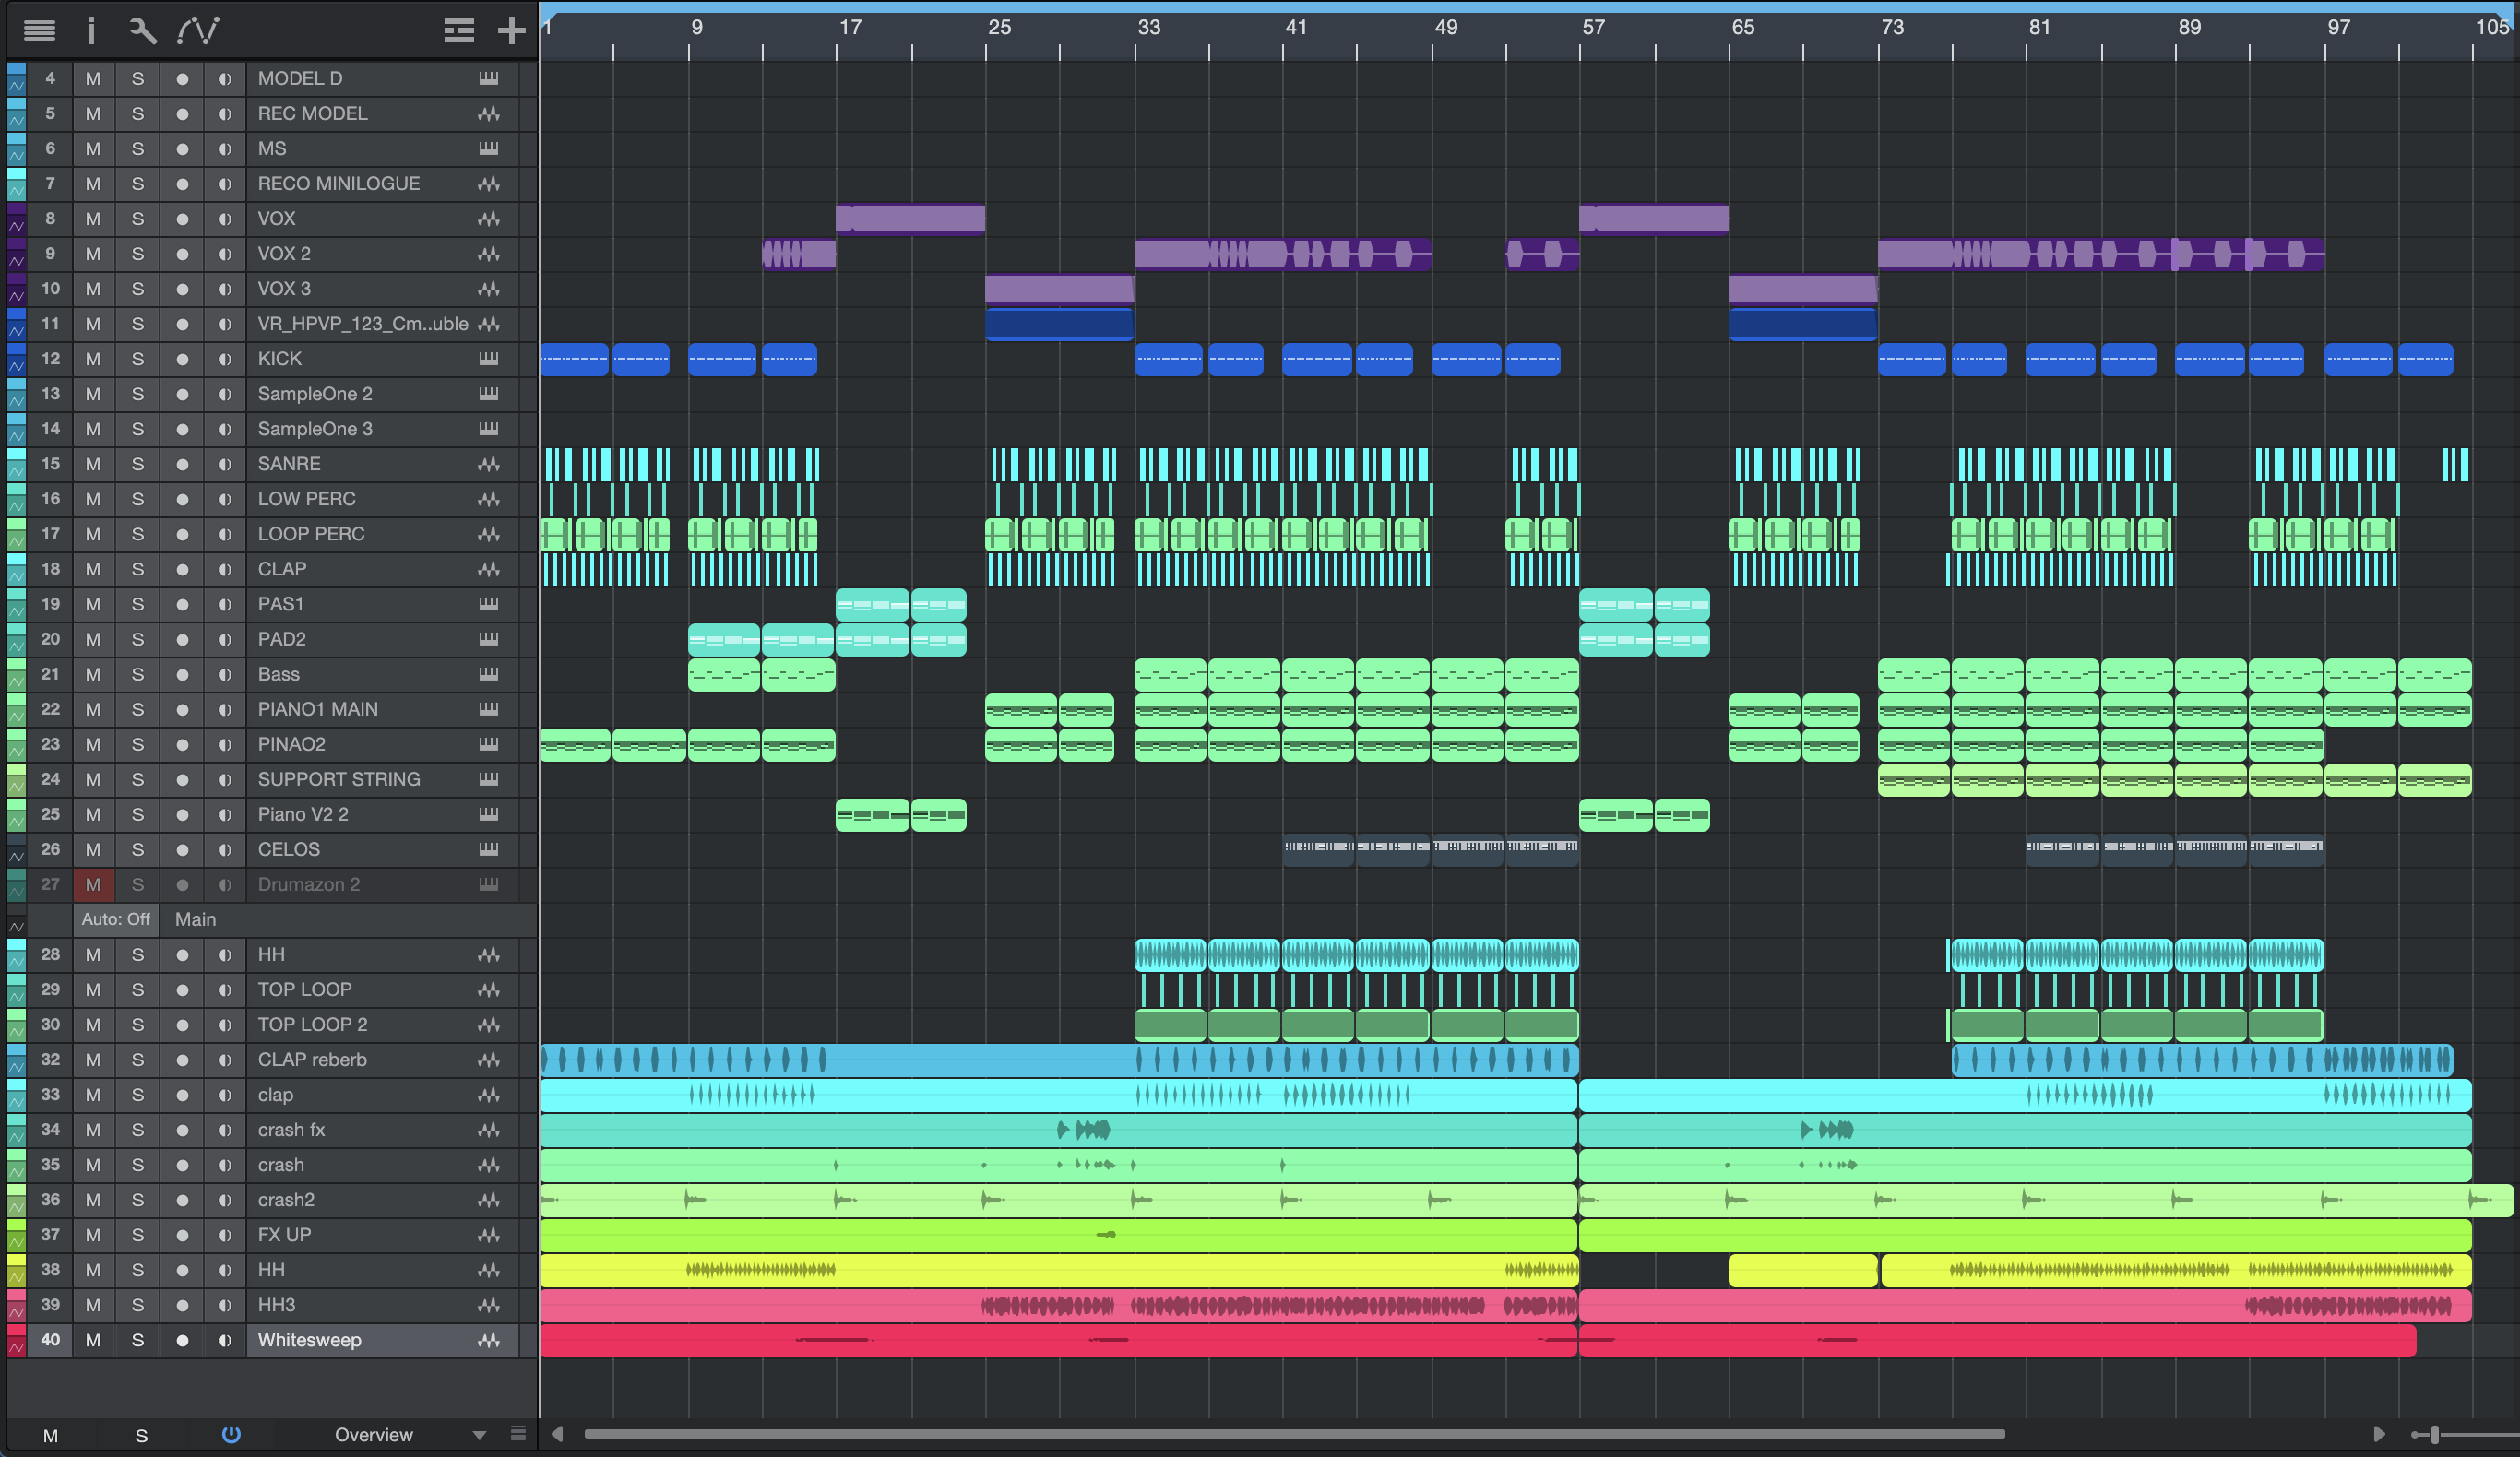The height and width of the screenshot is (1457, 2520).
Task: Adjust the timeline zoom slider at bottom right
Action: click(2435, 1435)
